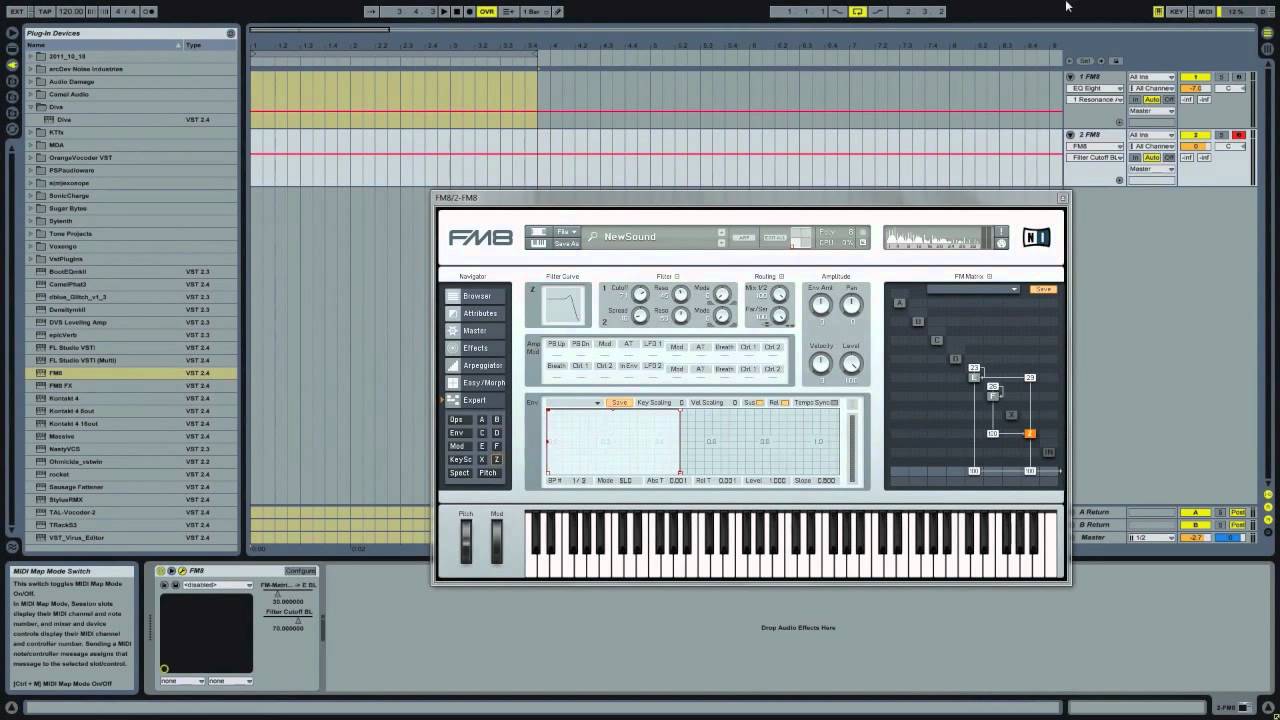
Task: Select the highlighted plug-in device browser icon
Action: point(12,65)
